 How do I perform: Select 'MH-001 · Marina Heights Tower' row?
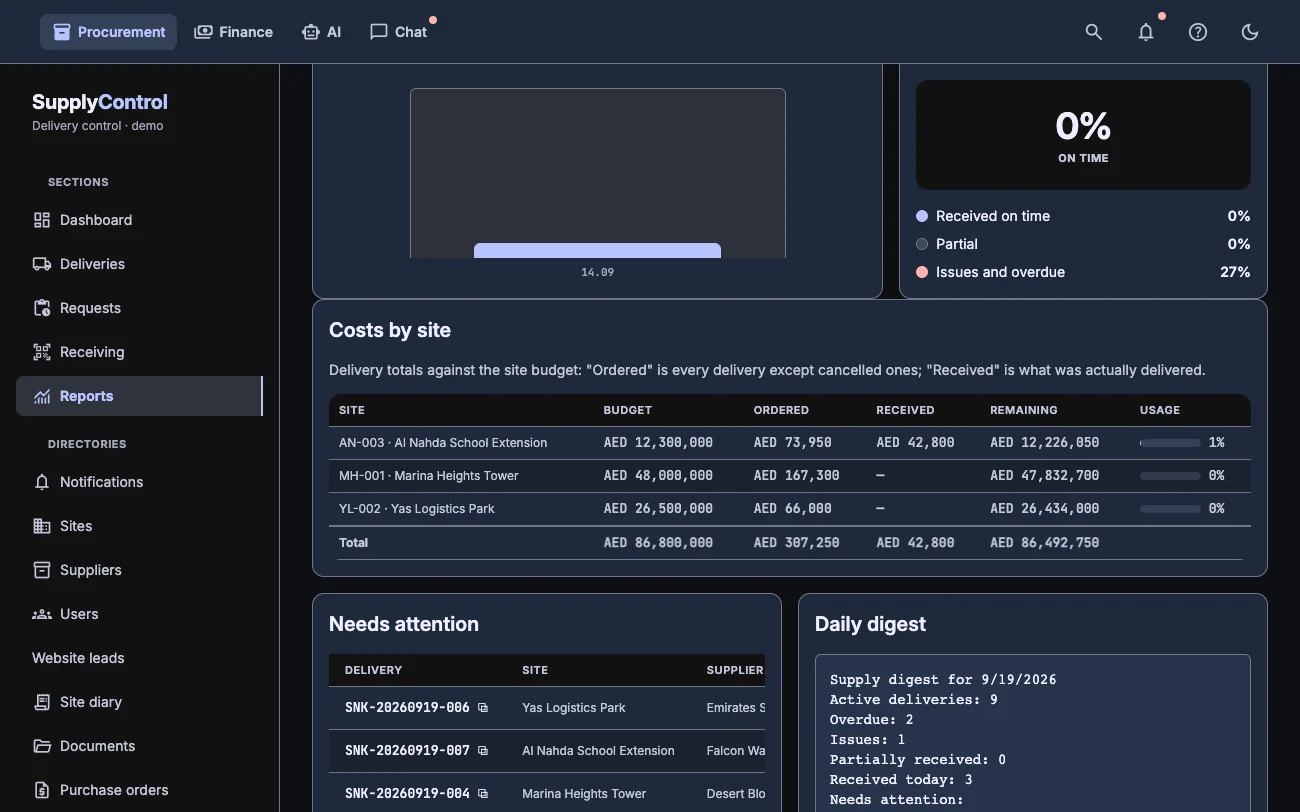click(790, 476)
